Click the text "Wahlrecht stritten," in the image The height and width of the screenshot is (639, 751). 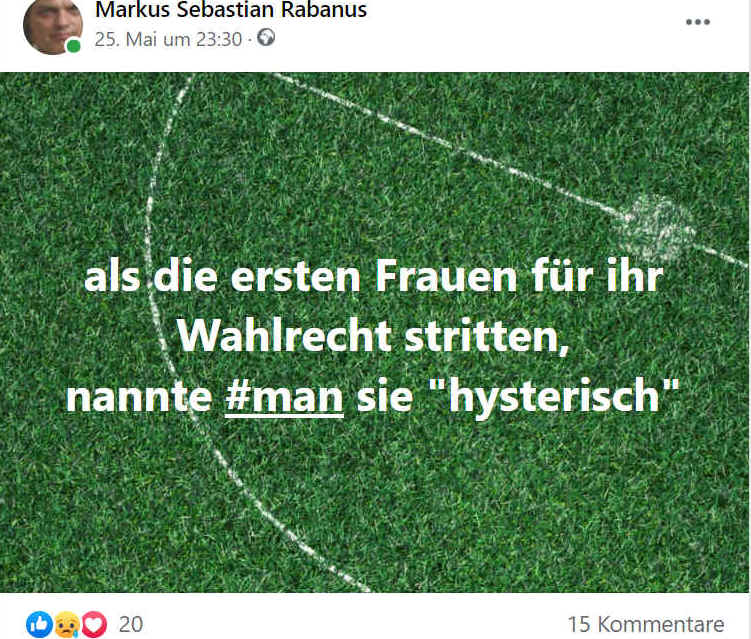coord(374,335)
